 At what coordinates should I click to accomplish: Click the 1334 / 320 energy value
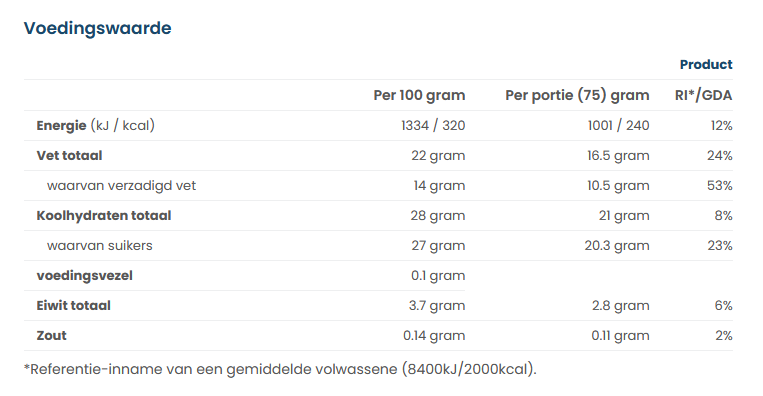(x=433, y=126)
